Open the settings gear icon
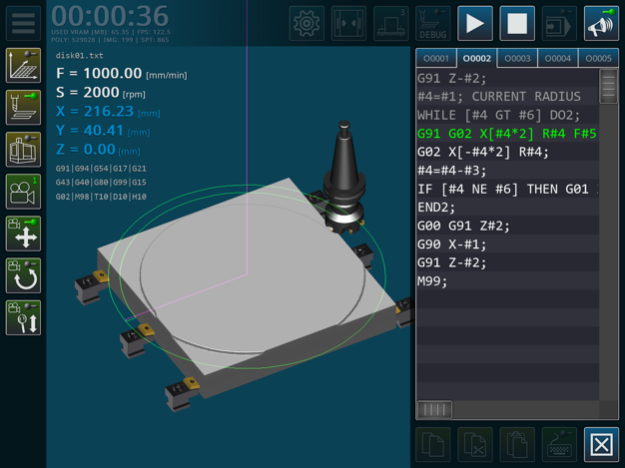The image size is (625, 468). pos(307,23)
